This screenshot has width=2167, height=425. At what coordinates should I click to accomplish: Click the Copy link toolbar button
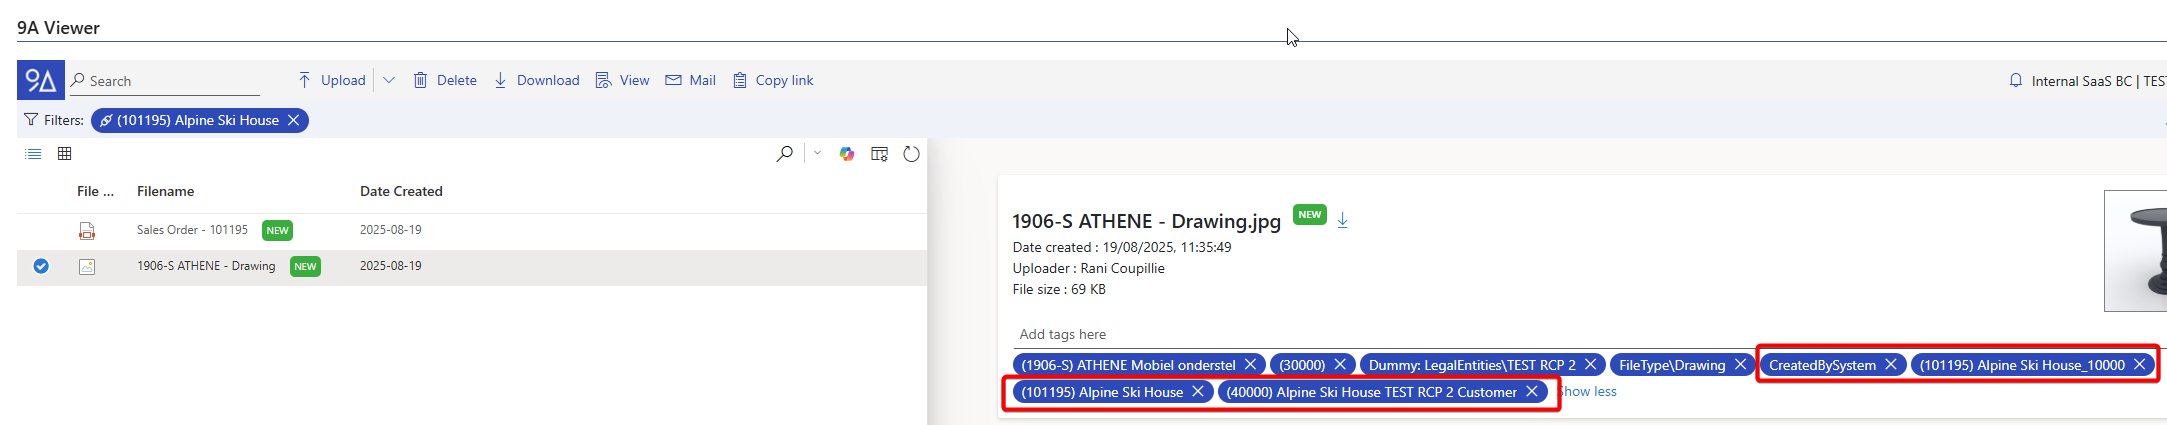[x=773, y=80]
